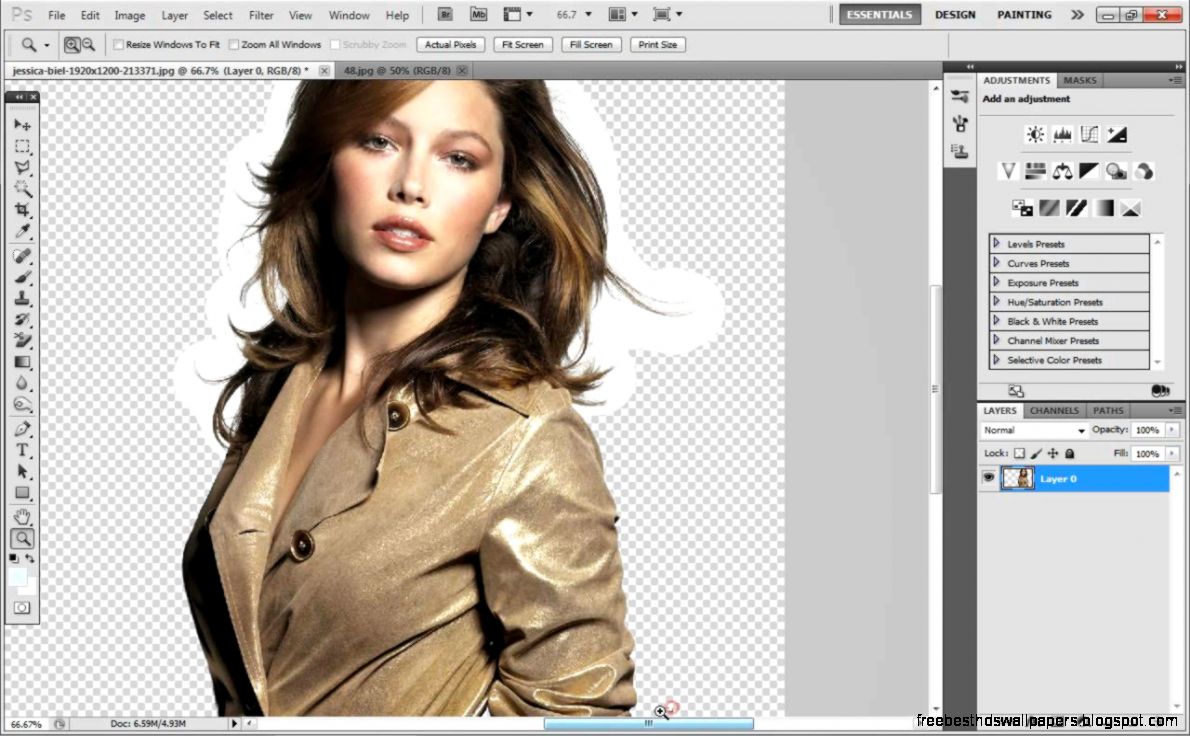Screen dimensions: 1190x736
Task: Select the Layer 0 thumbnail
Action: [1018, 478]
